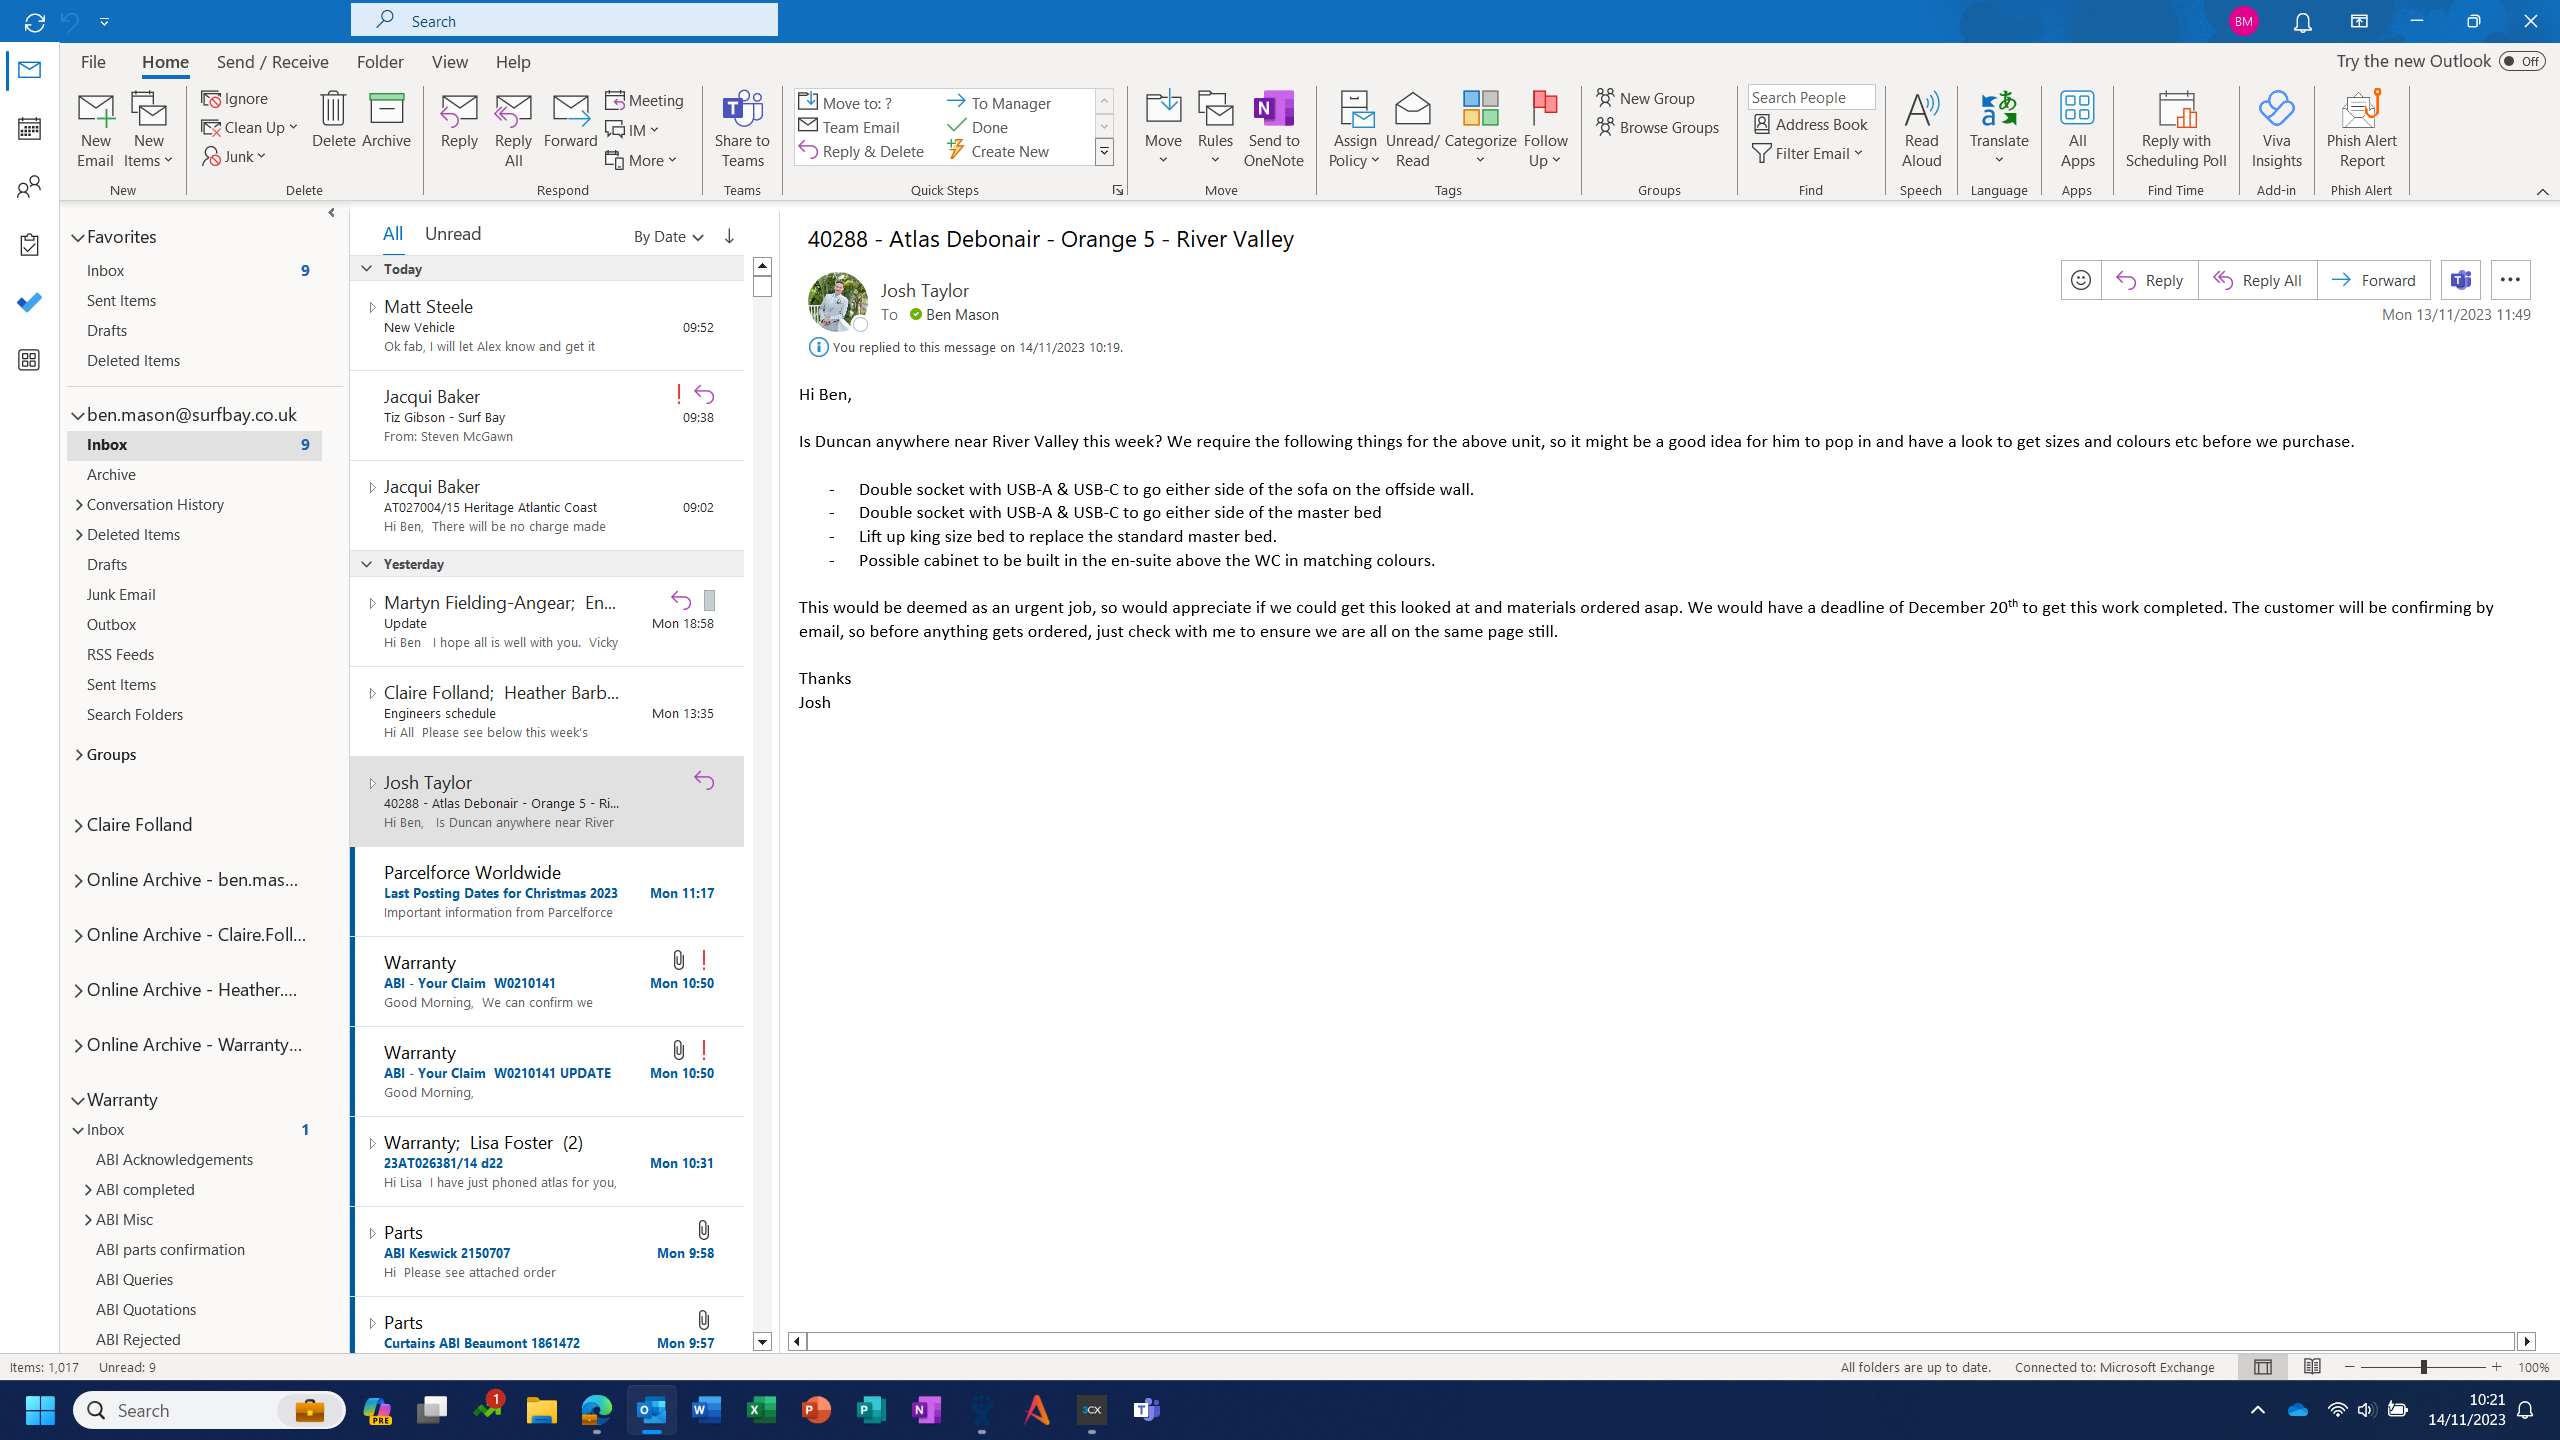Collapse the Favorites folder group
This screenshot has height=1440, width=2560.
point(77,238)
